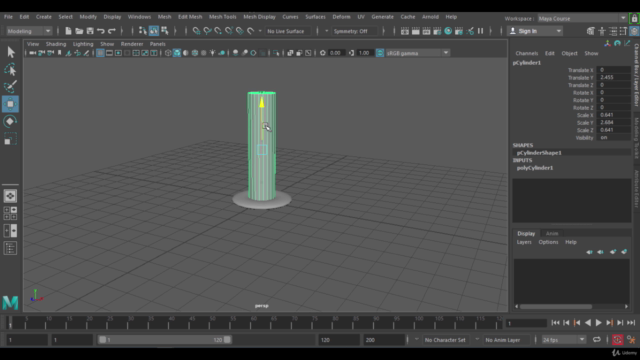Select the arrow Select tool
The height and width of the screenshot is (360, 640).
(x=11, y=52)
